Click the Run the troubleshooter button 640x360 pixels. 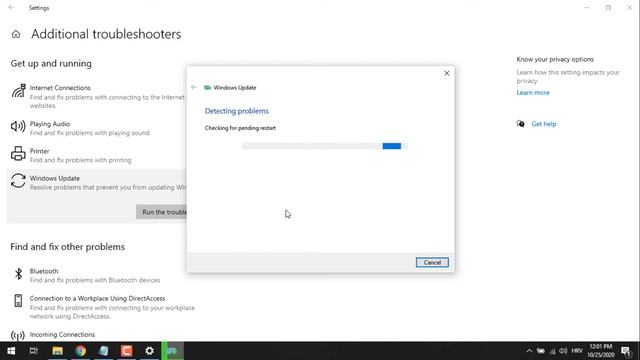[162, 212]
